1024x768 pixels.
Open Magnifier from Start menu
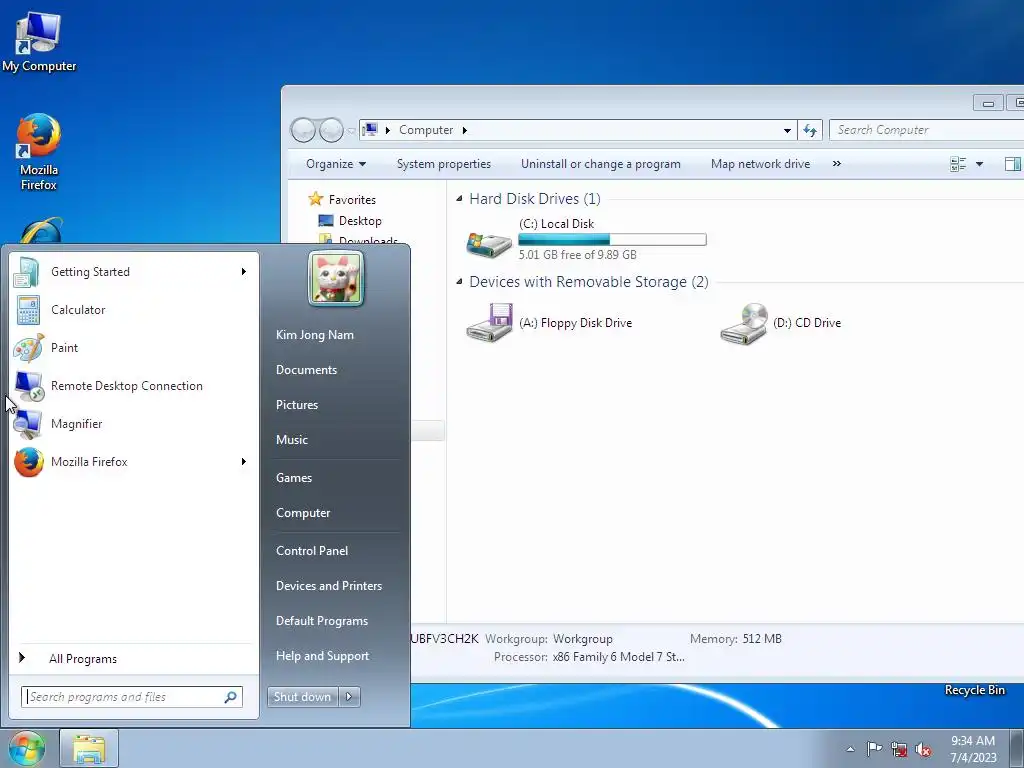pyautogui.click(x=134, y=424)
